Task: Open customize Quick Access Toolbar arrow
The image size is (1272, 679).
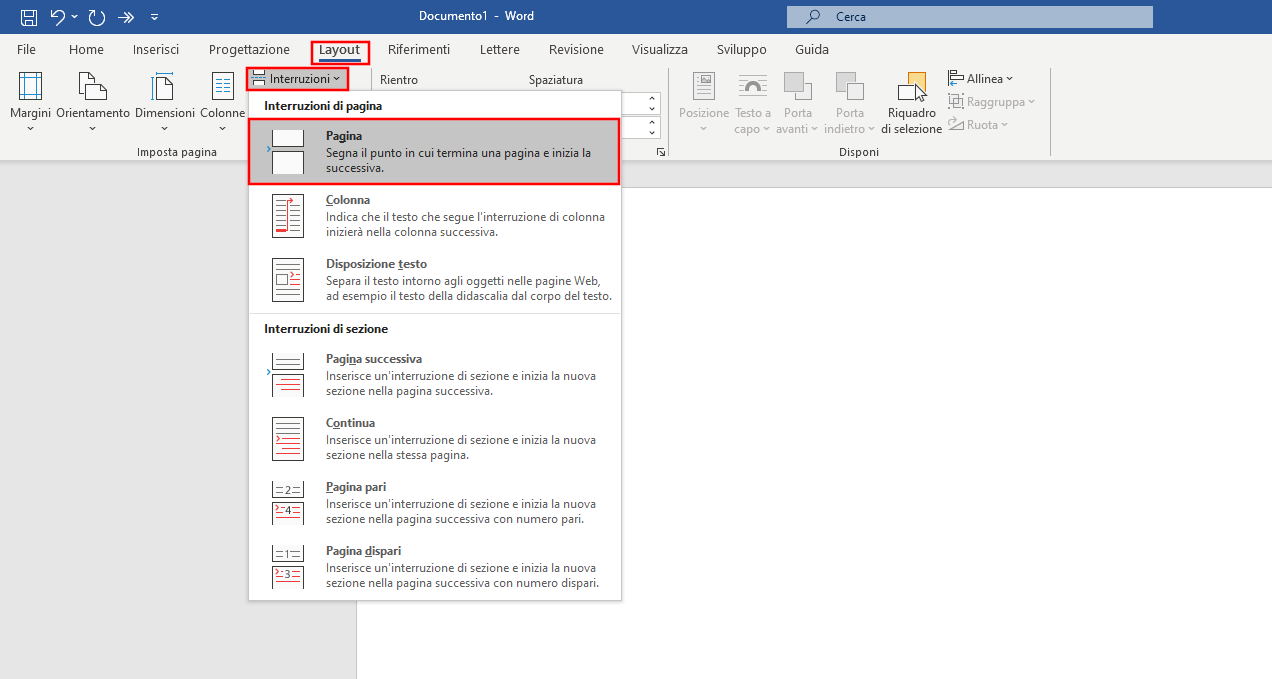Action: (x=153, y=17)
